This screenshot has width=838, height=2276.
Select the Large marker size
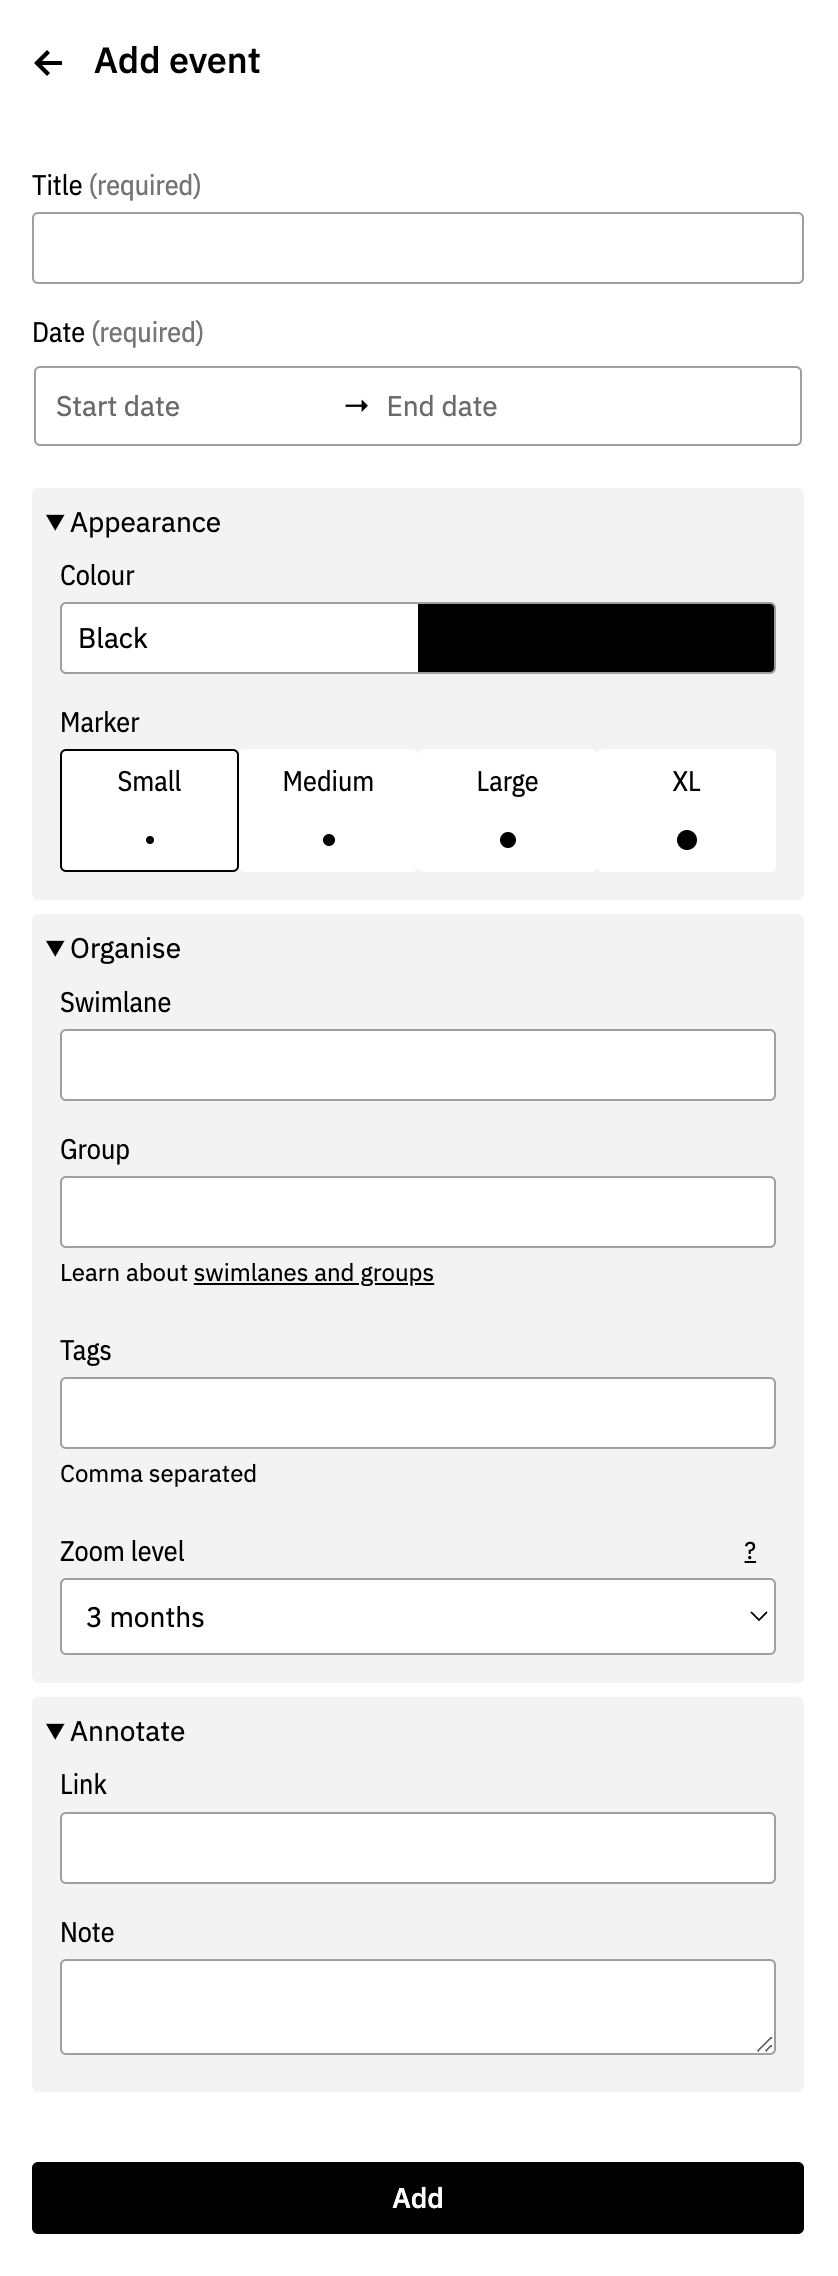pyautogui.click(x=507, y=810)
